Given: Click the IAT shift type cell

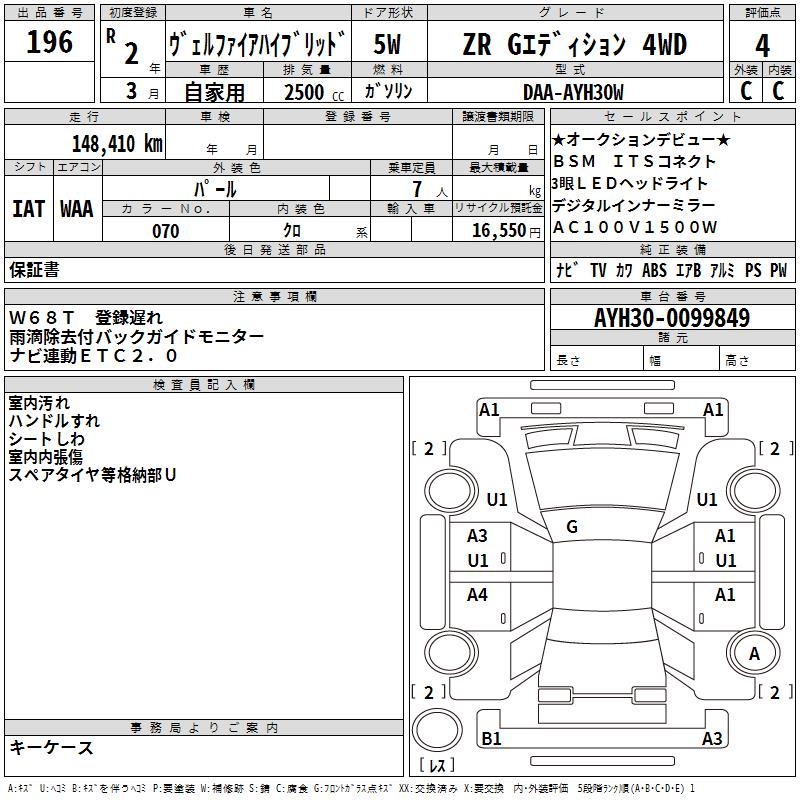Looking at the screenshot, I should coord(29,208).
